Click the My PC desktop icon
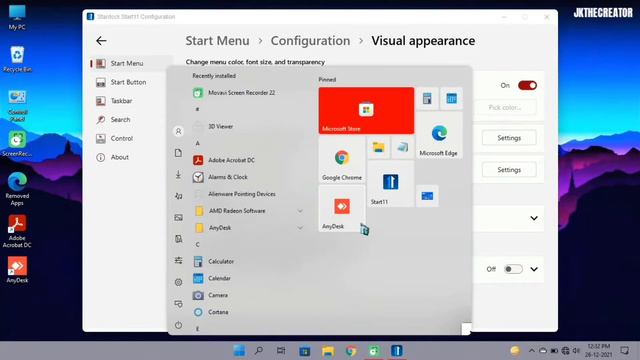 click(x=17, y=18)
